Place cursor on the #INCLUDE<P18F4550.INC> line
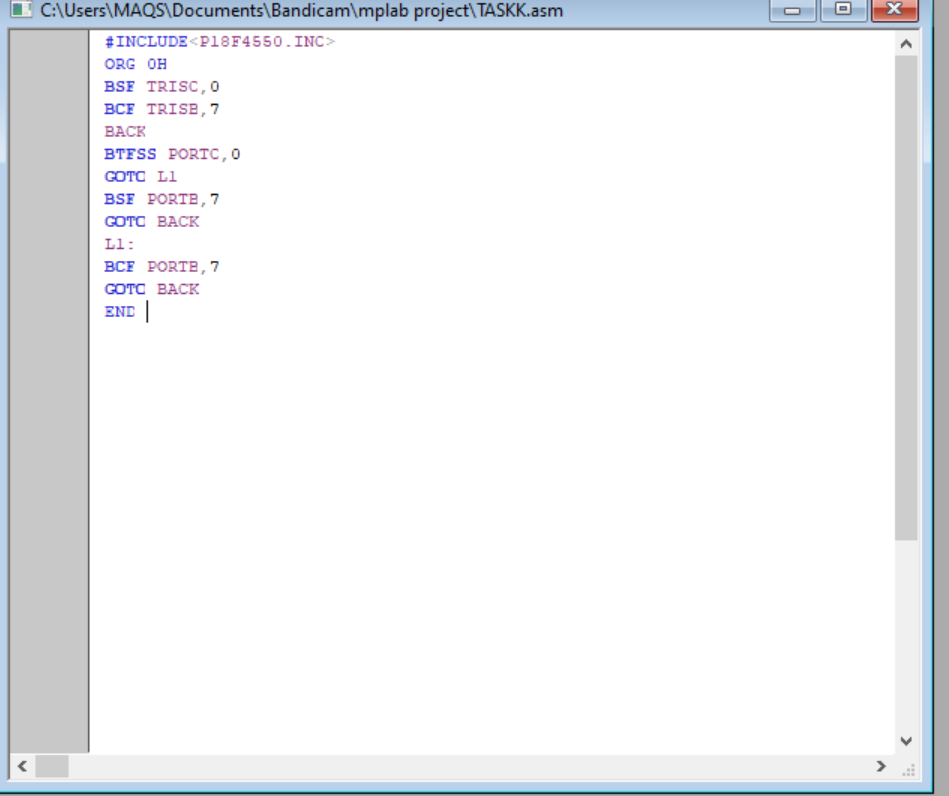This screenshot has width=949, height=796. pos(220,42)
